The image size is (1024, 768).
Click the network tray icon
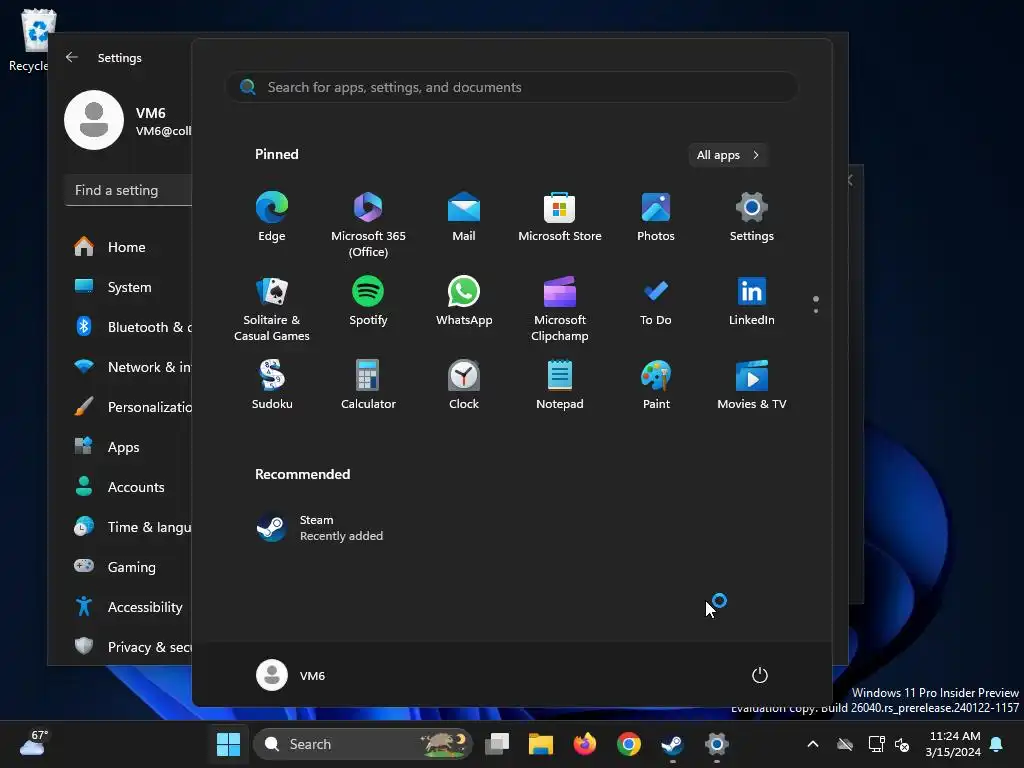pos(876,744)
